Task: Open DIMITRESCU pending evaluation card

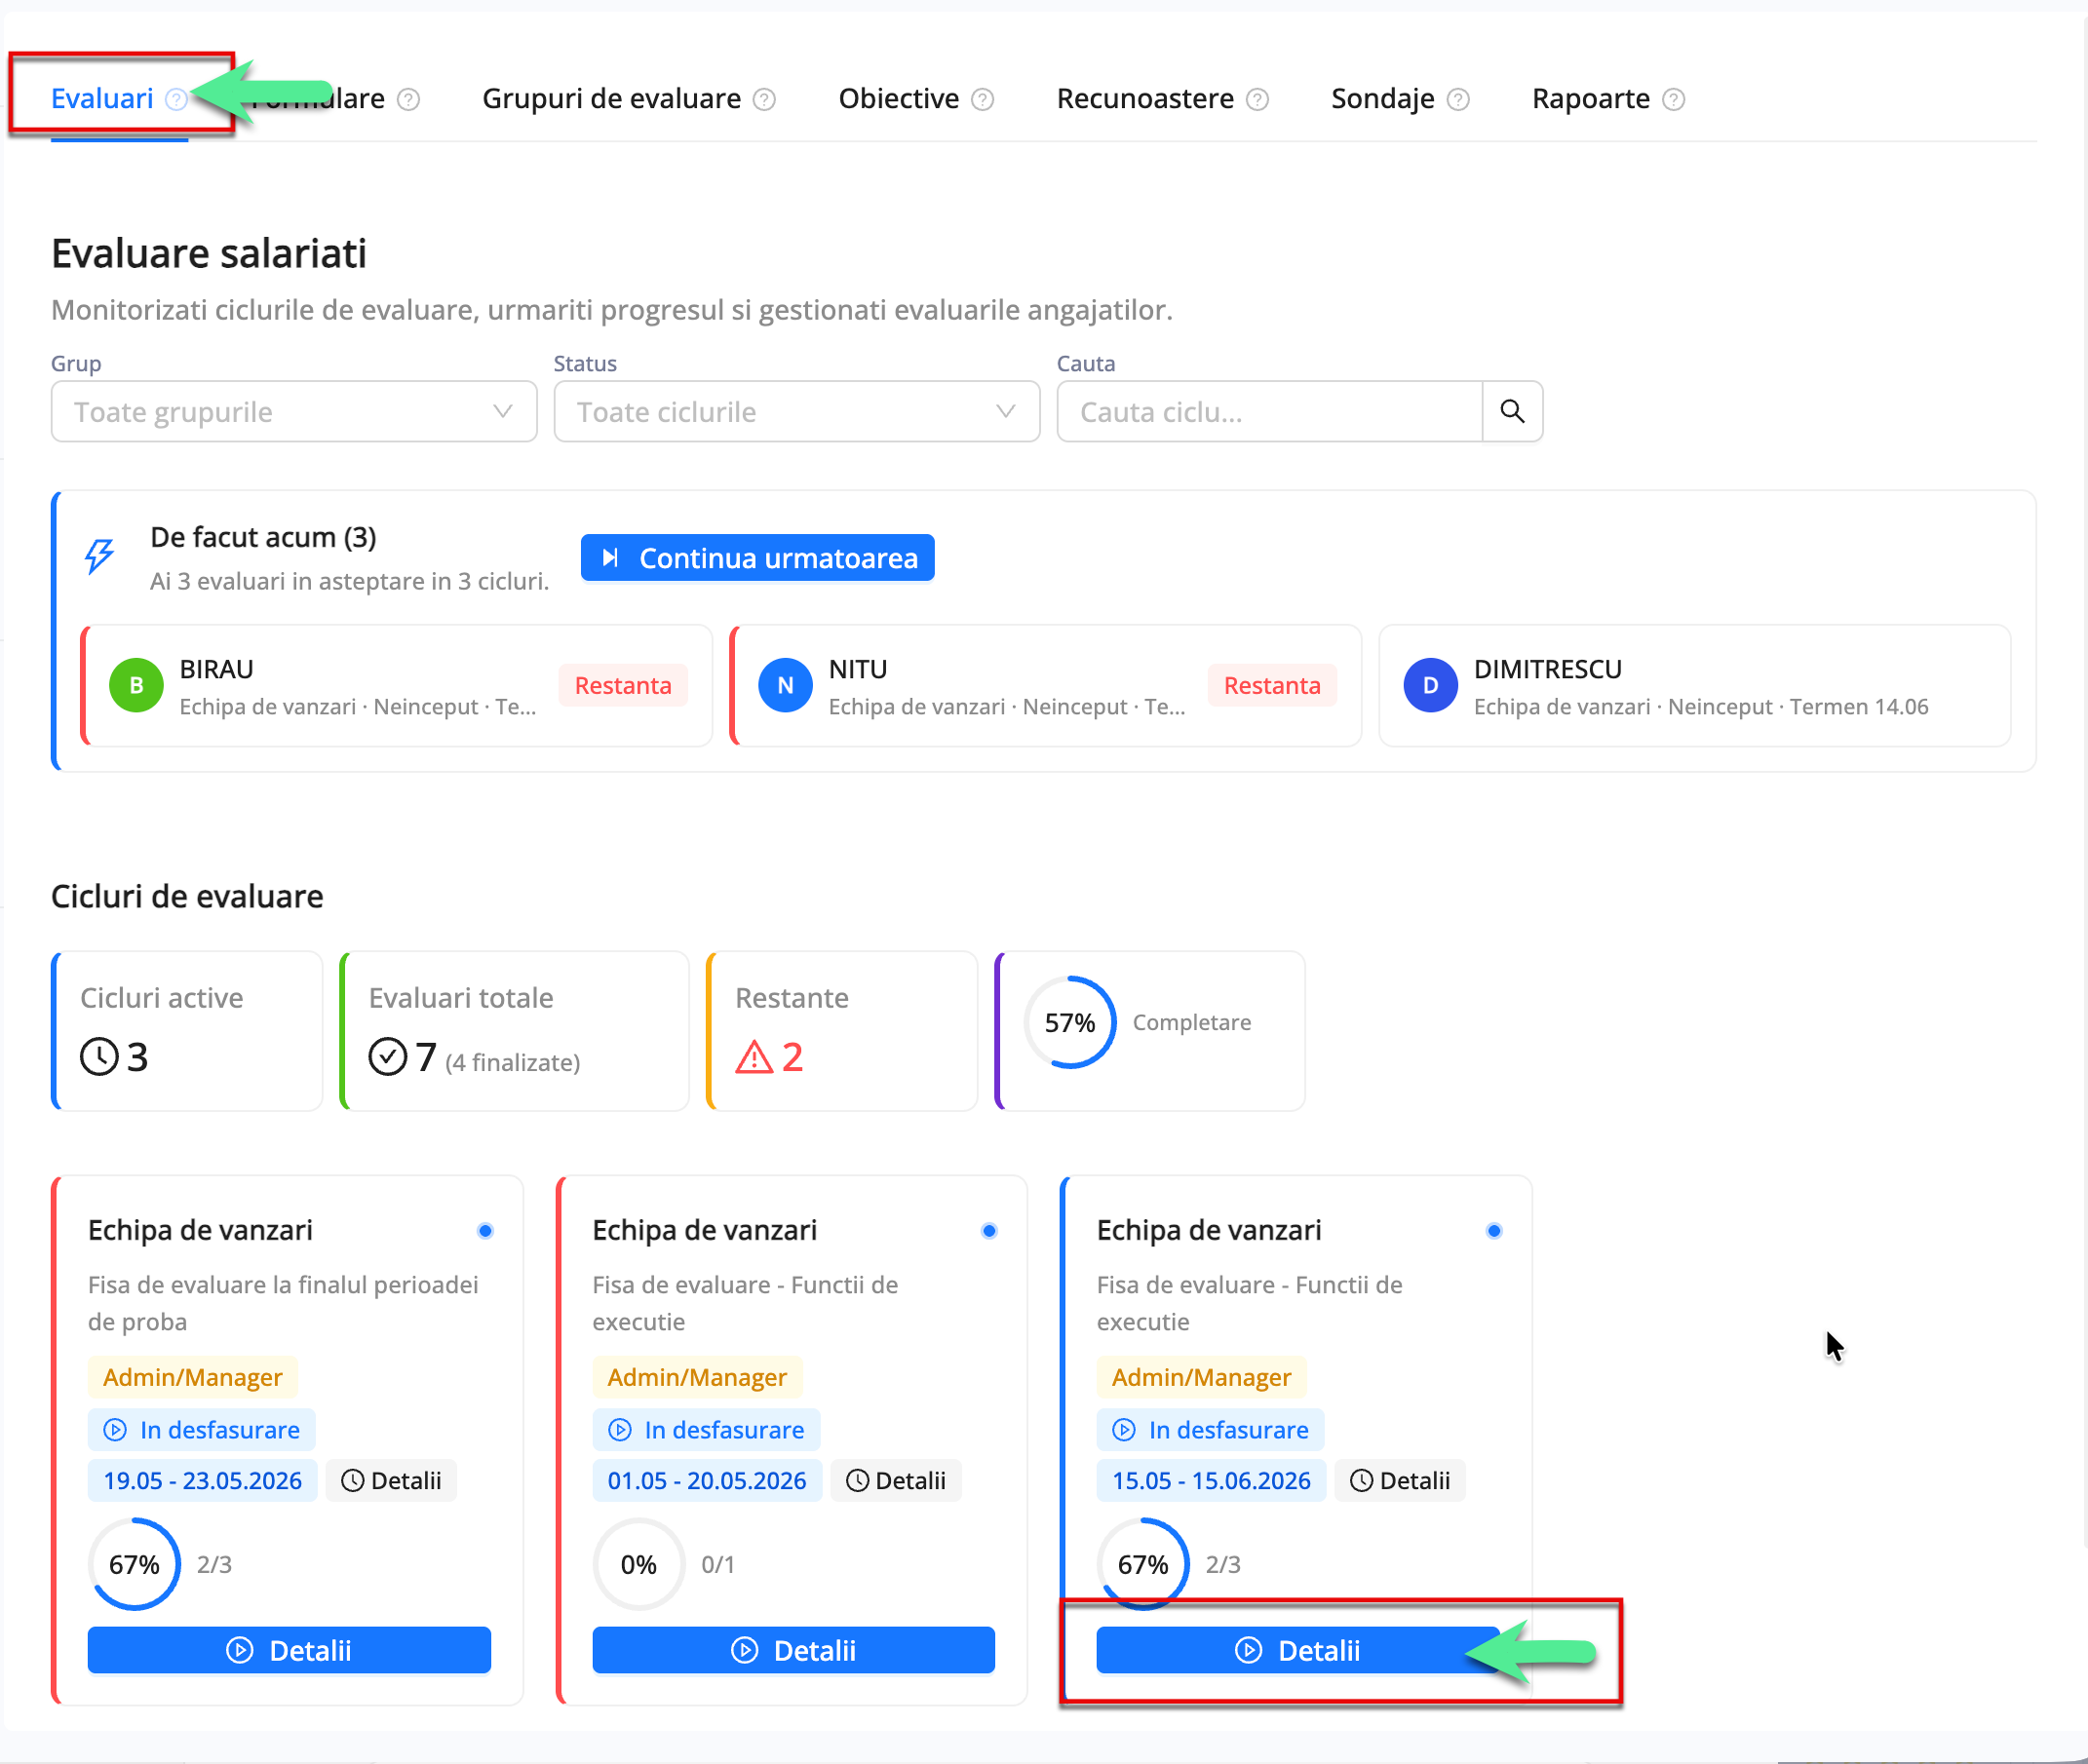Action: click(x=1694, y=686)
